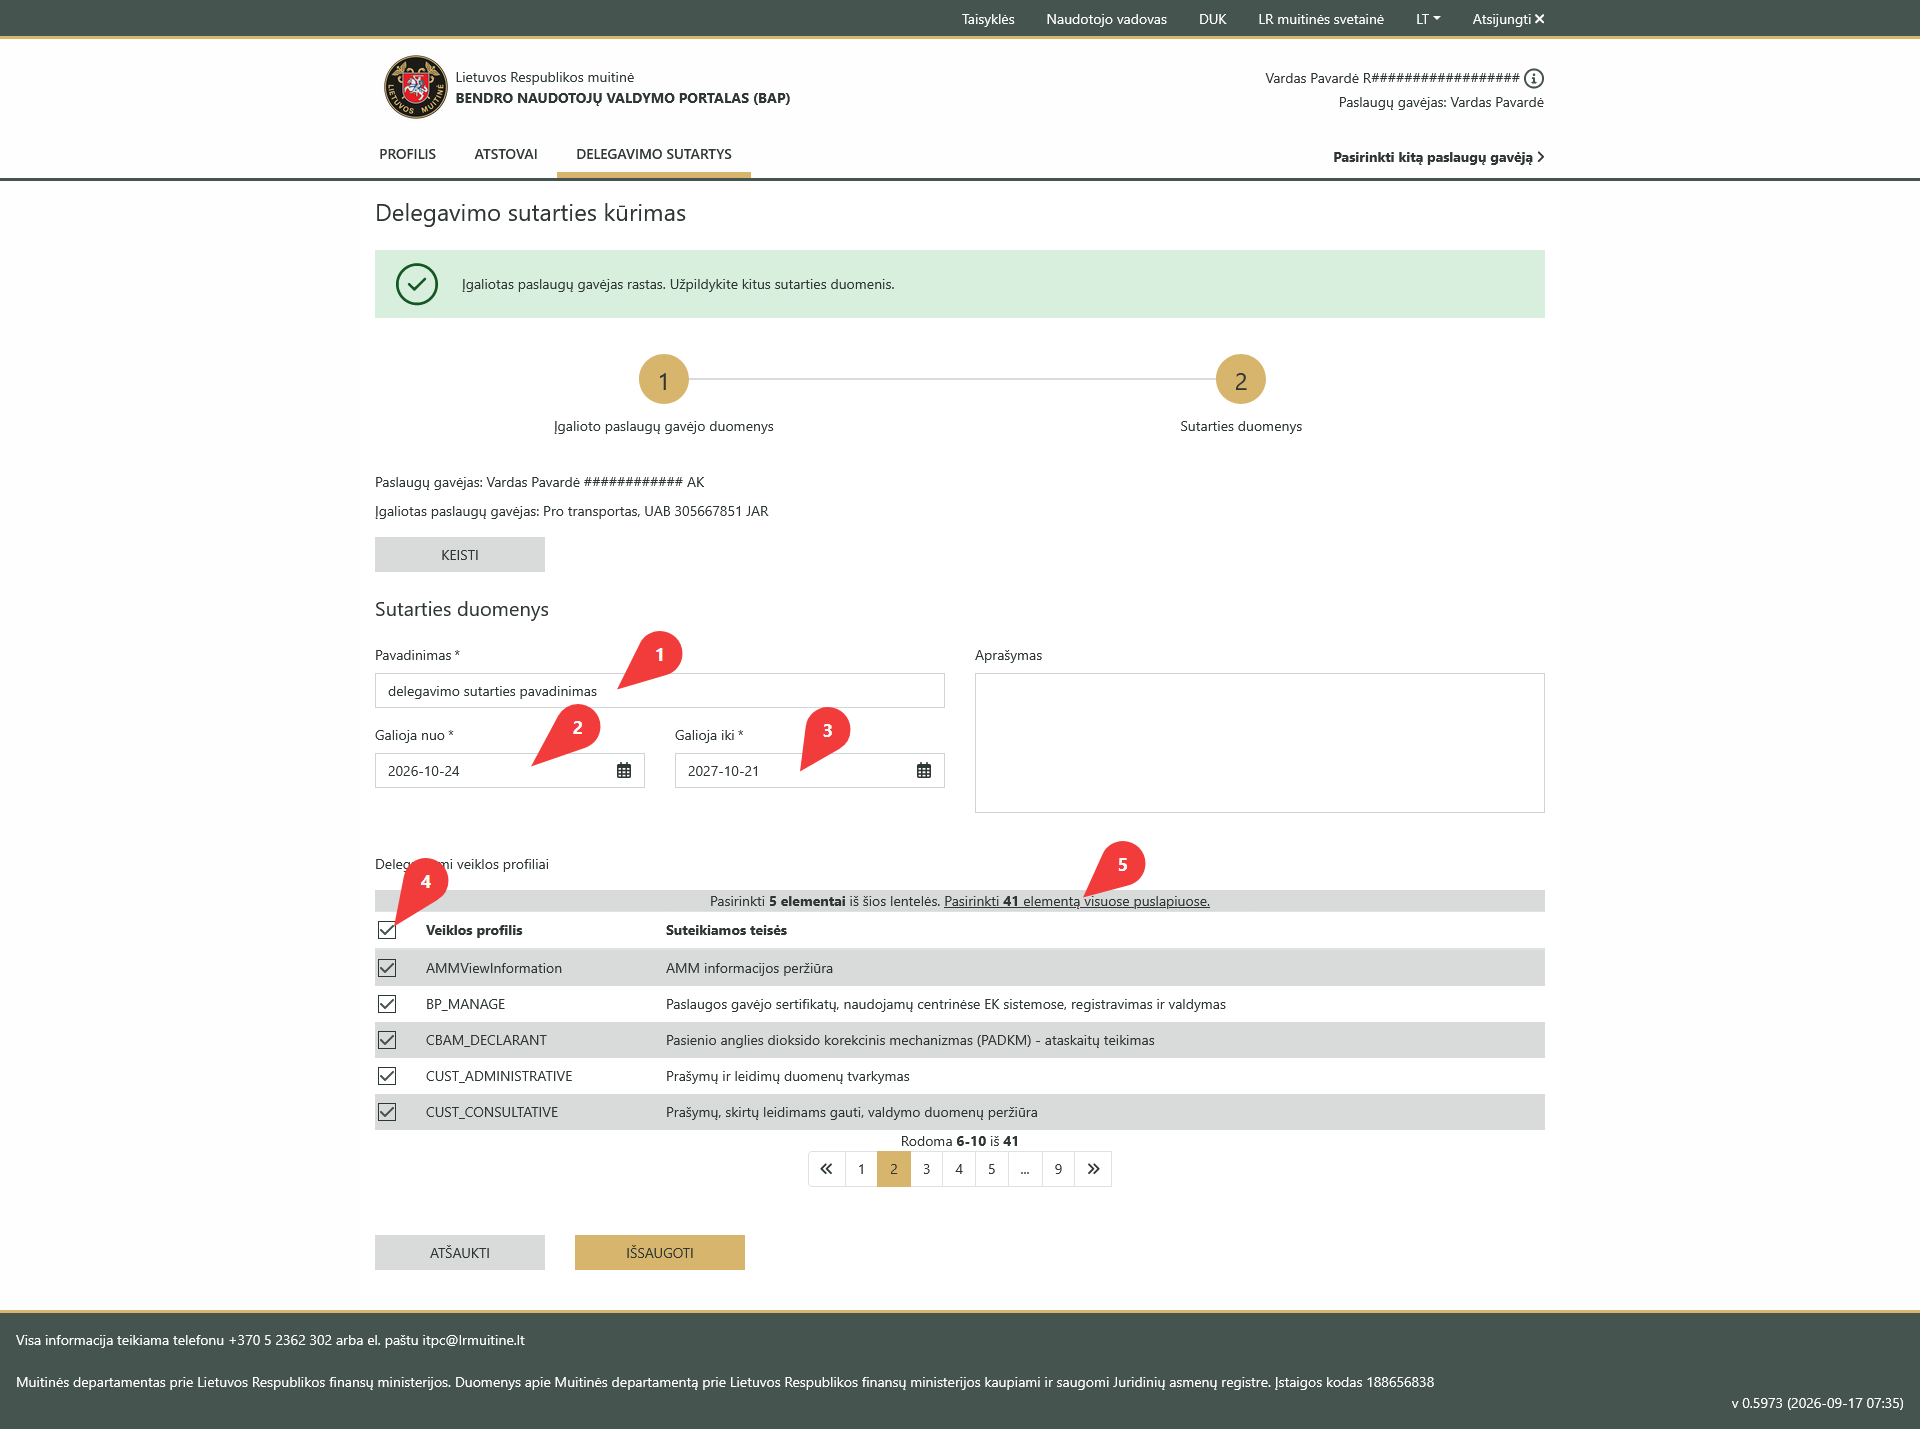Open the PROFILIS tab
The image size is (1920, 1429).
pos(407,154)
